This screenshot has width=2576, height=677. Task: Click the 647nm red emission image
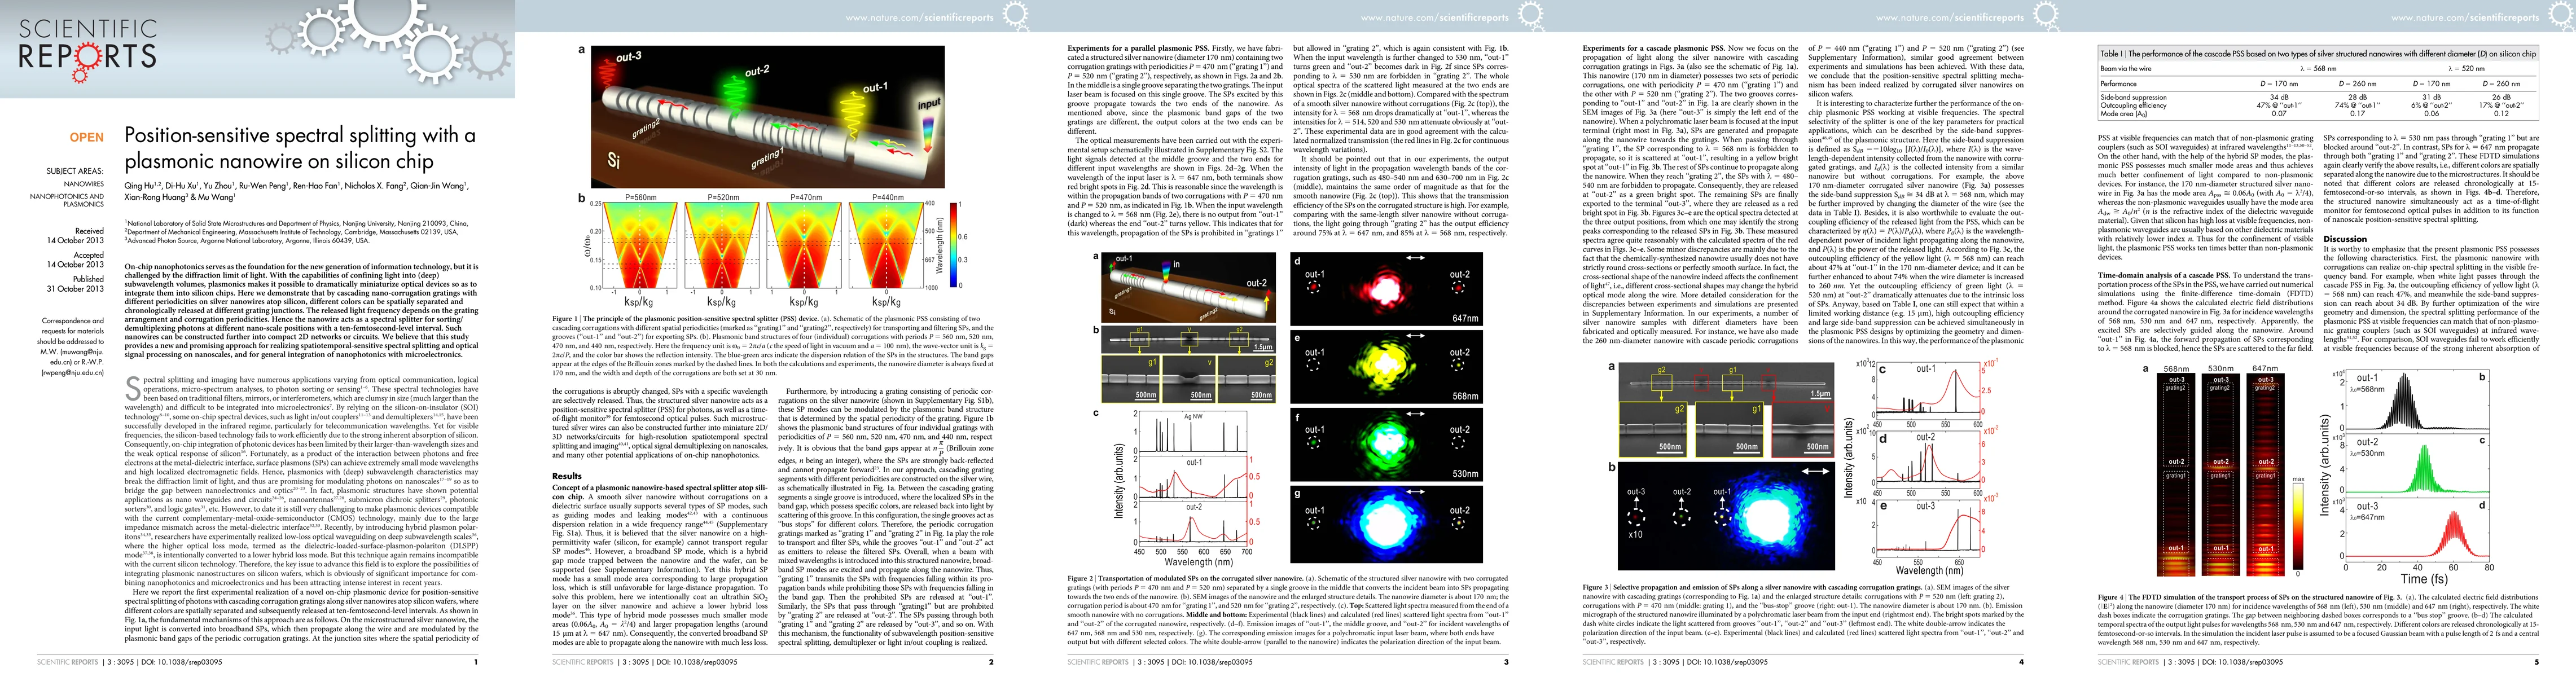[1388, 288]
